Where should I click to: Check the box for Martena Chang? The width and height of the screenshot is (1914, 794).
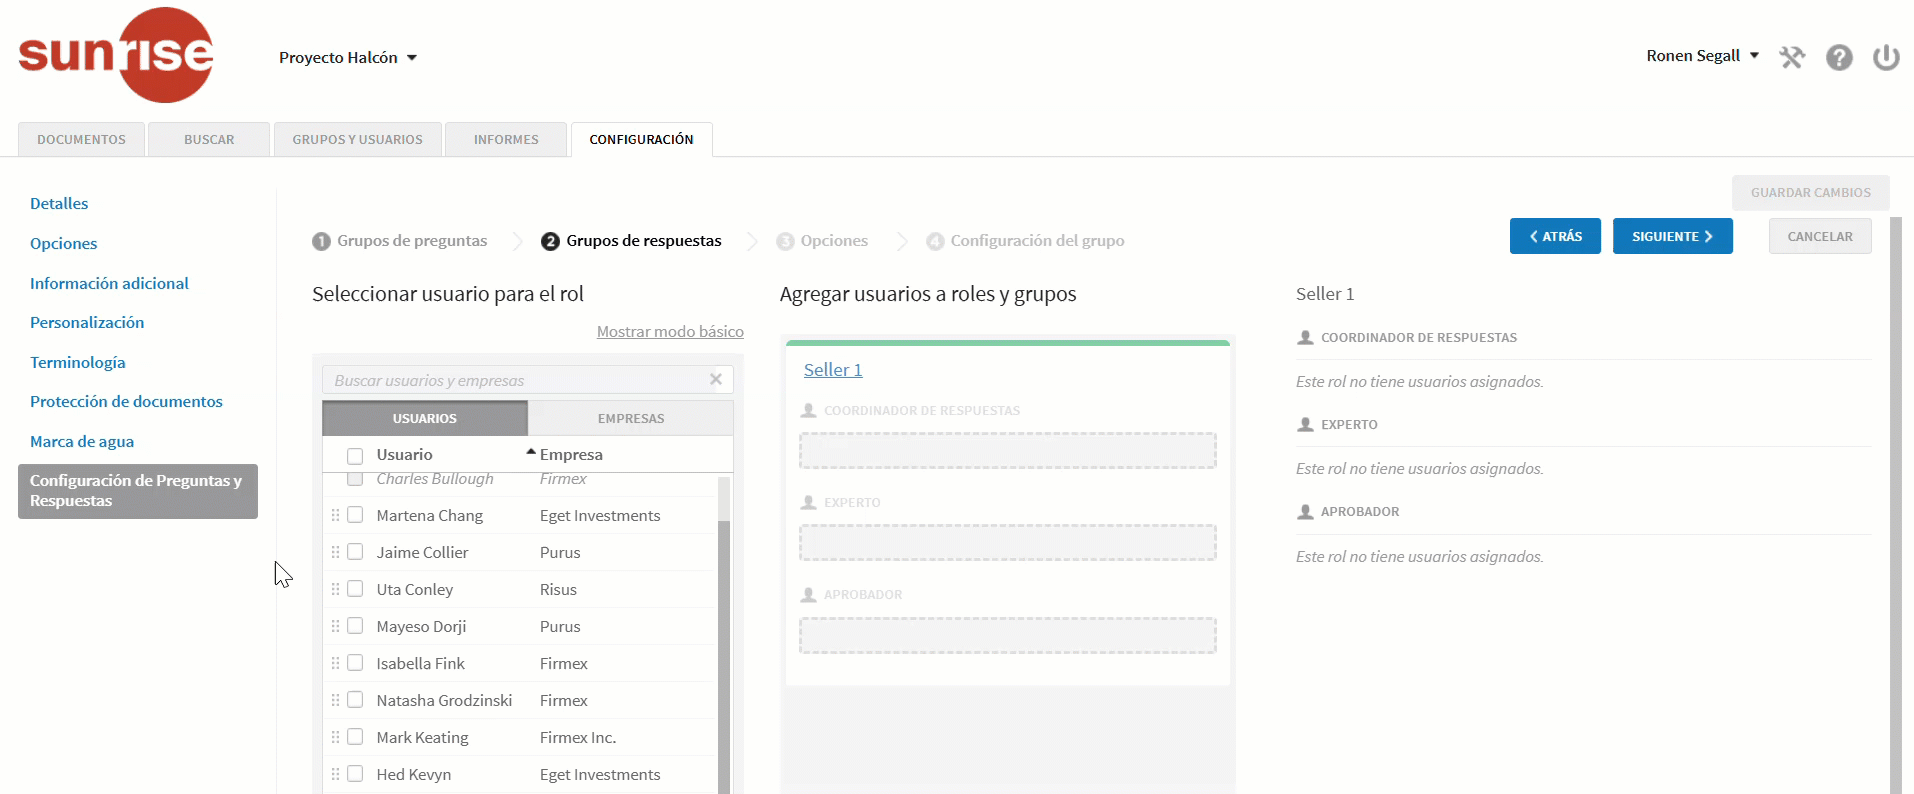pos(355,515)
